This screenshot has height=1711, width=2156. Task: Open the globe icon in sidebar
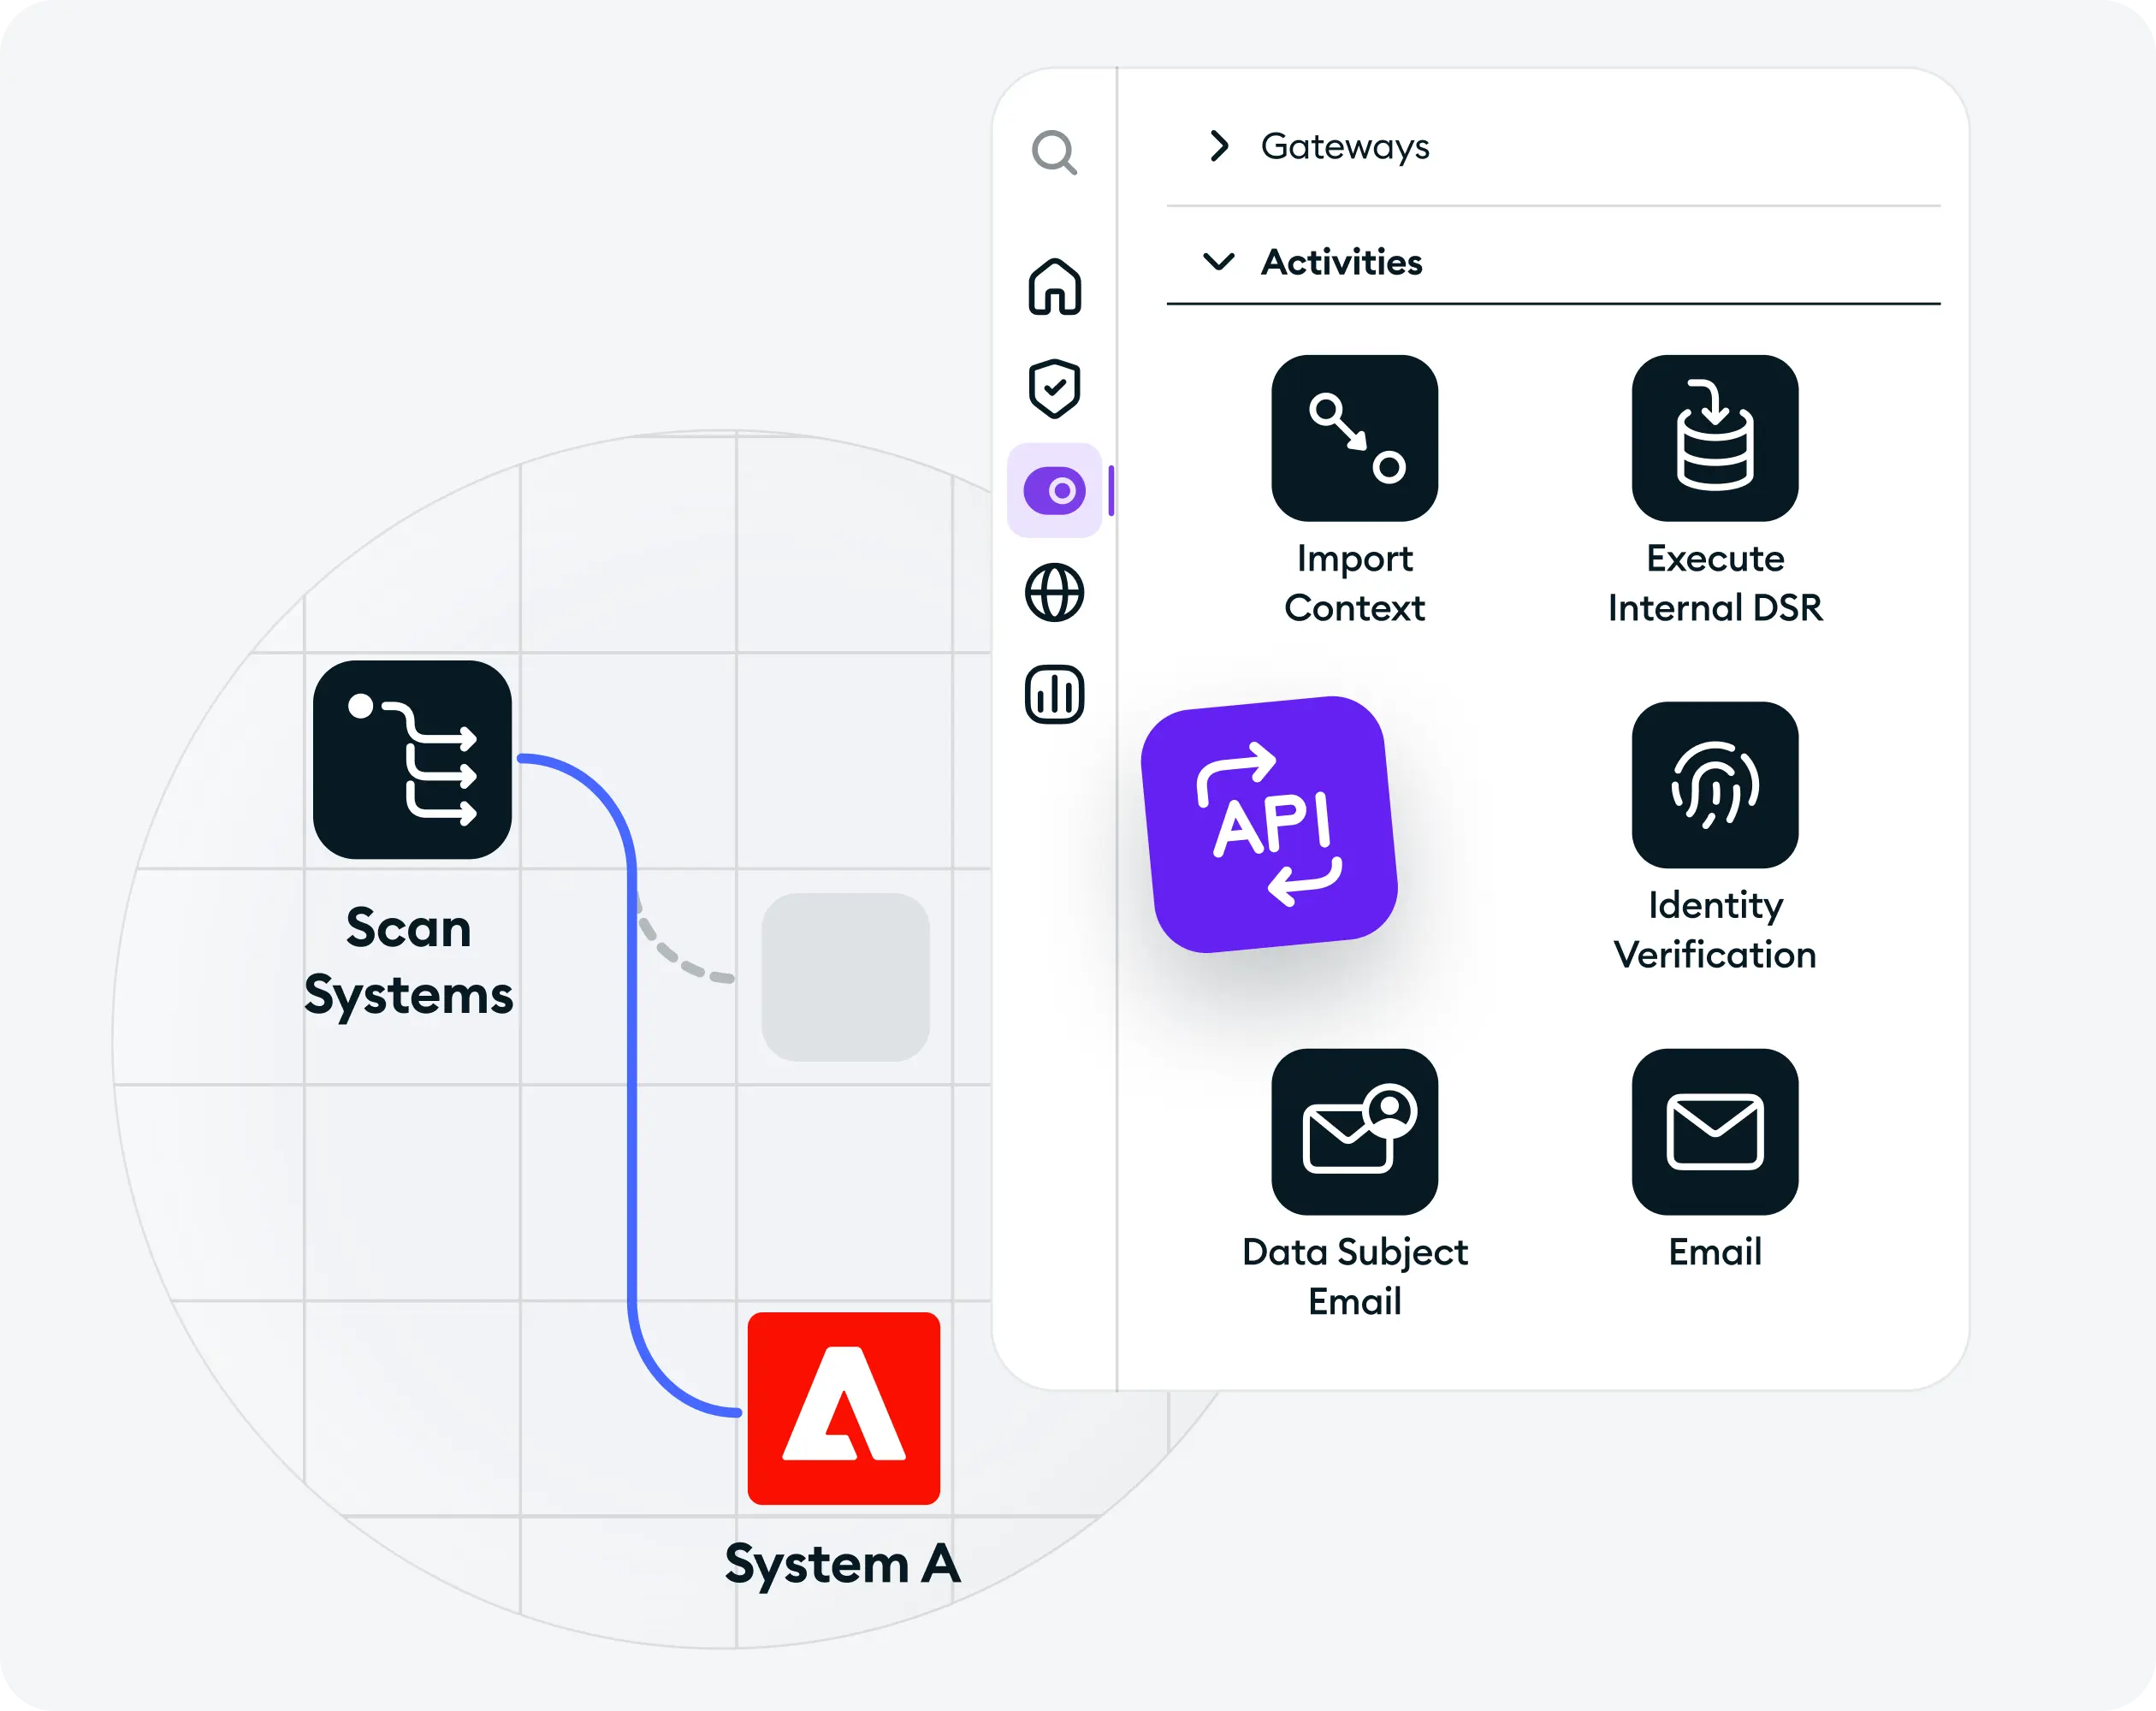pos(1054,593)
